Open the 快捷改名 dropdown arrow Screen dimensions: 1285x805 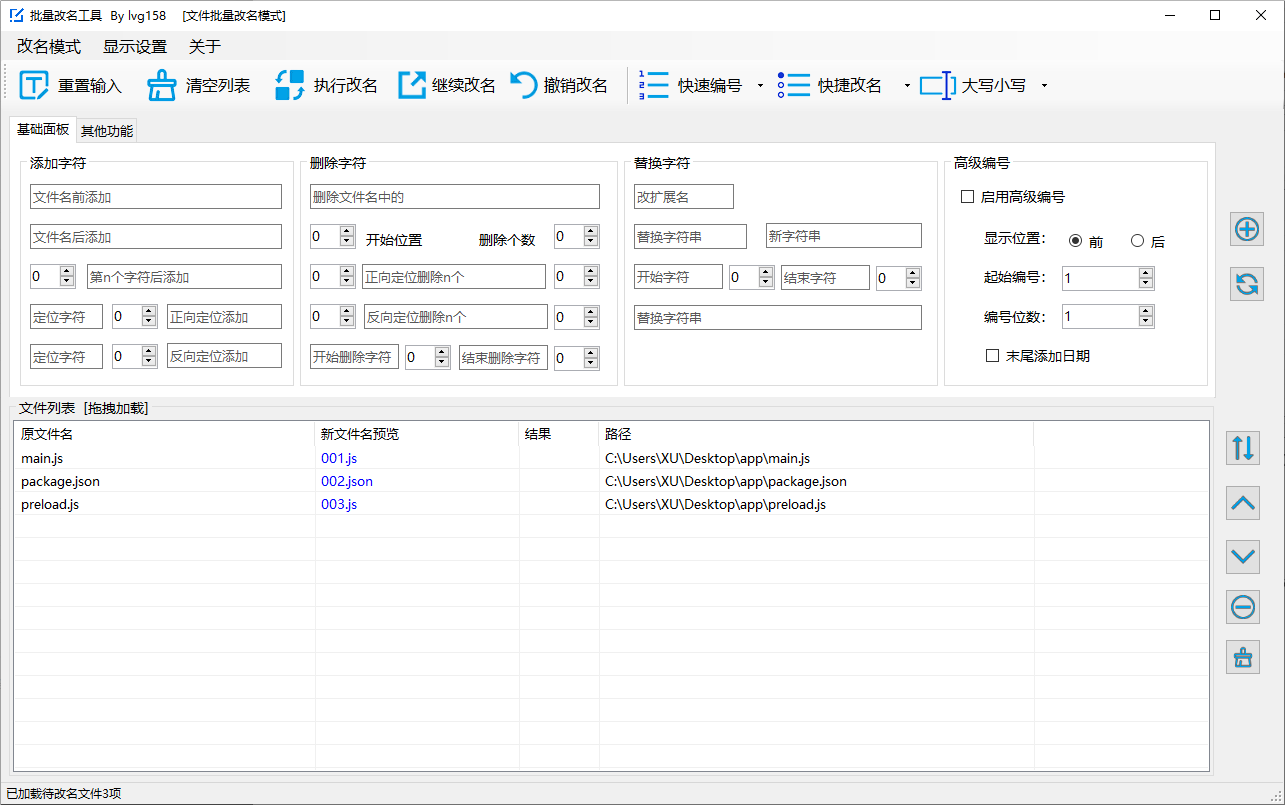[907, 86]
